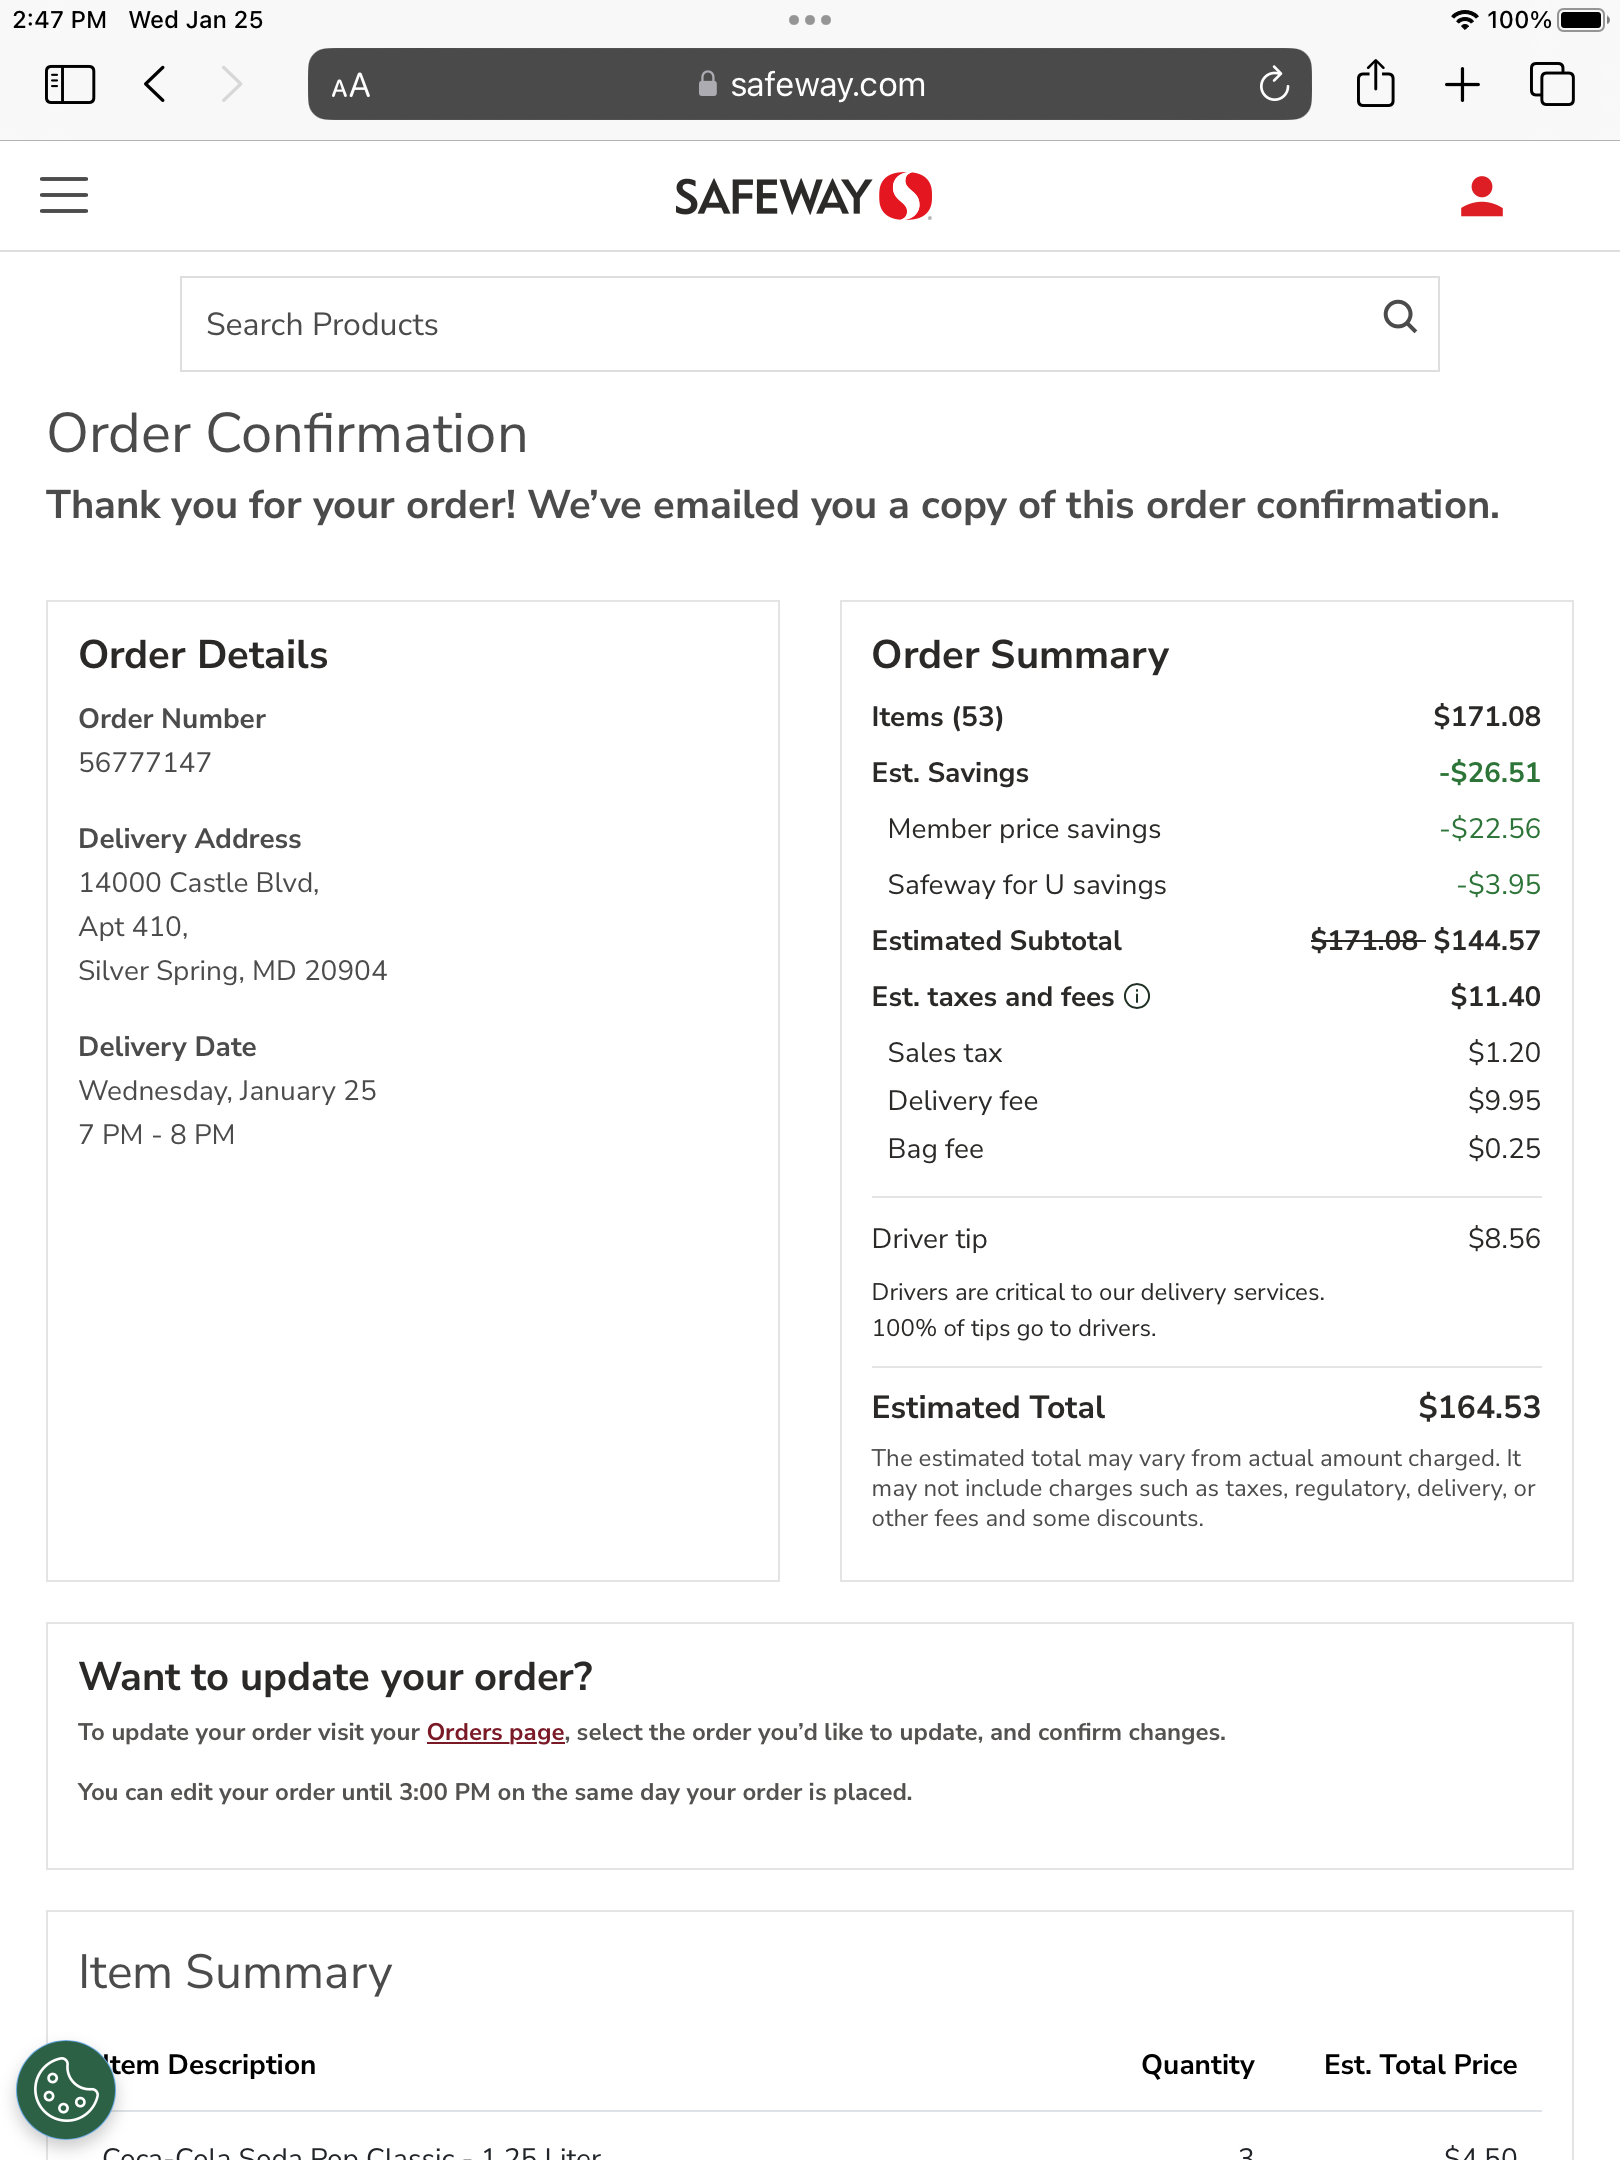Tap the three-dot multitasking control
This screenshot has height=2160, width=1620.
click(x=810, y=20)
